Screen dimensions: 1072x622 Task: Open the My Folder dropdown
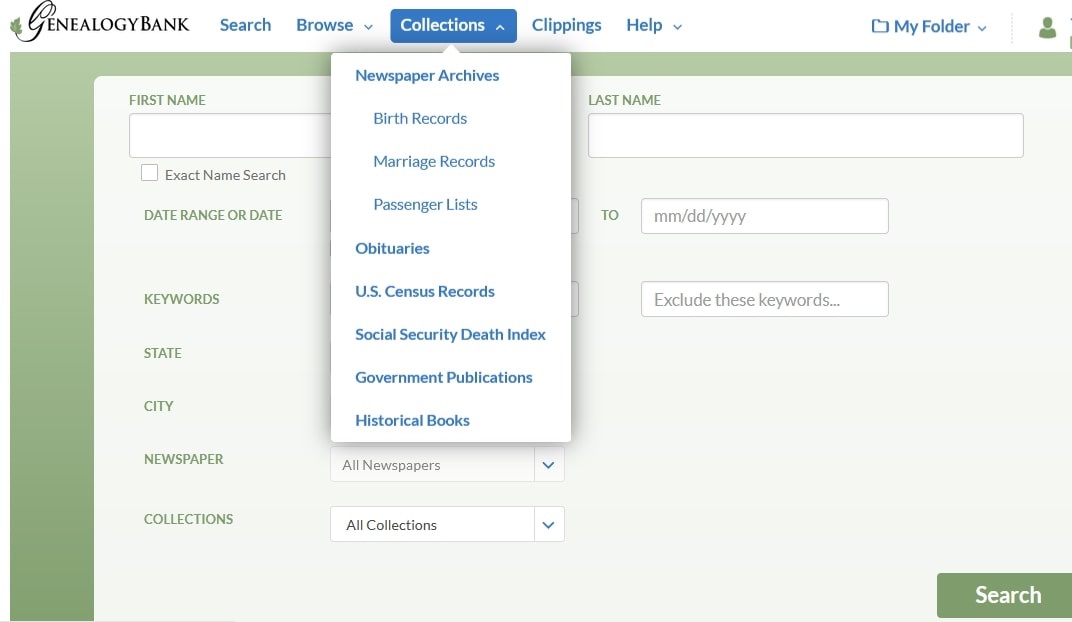tap(929, 26)
